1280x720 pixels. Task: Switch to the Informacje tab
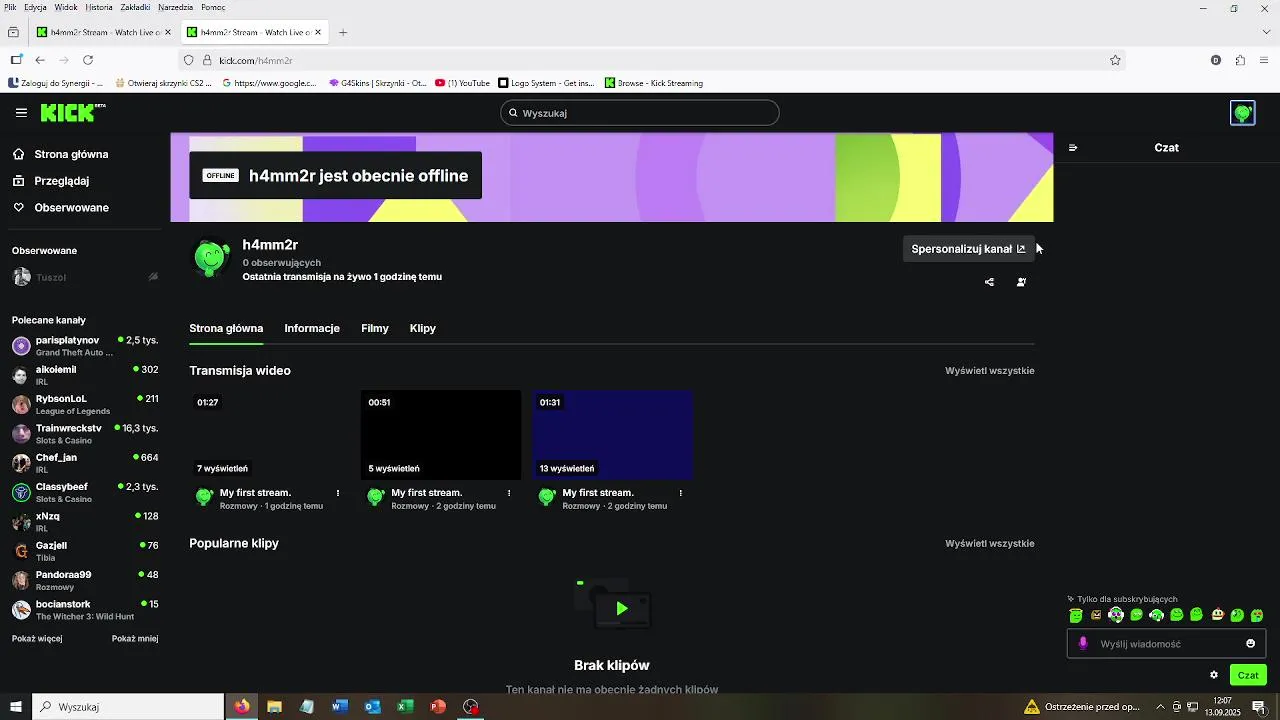312,328
